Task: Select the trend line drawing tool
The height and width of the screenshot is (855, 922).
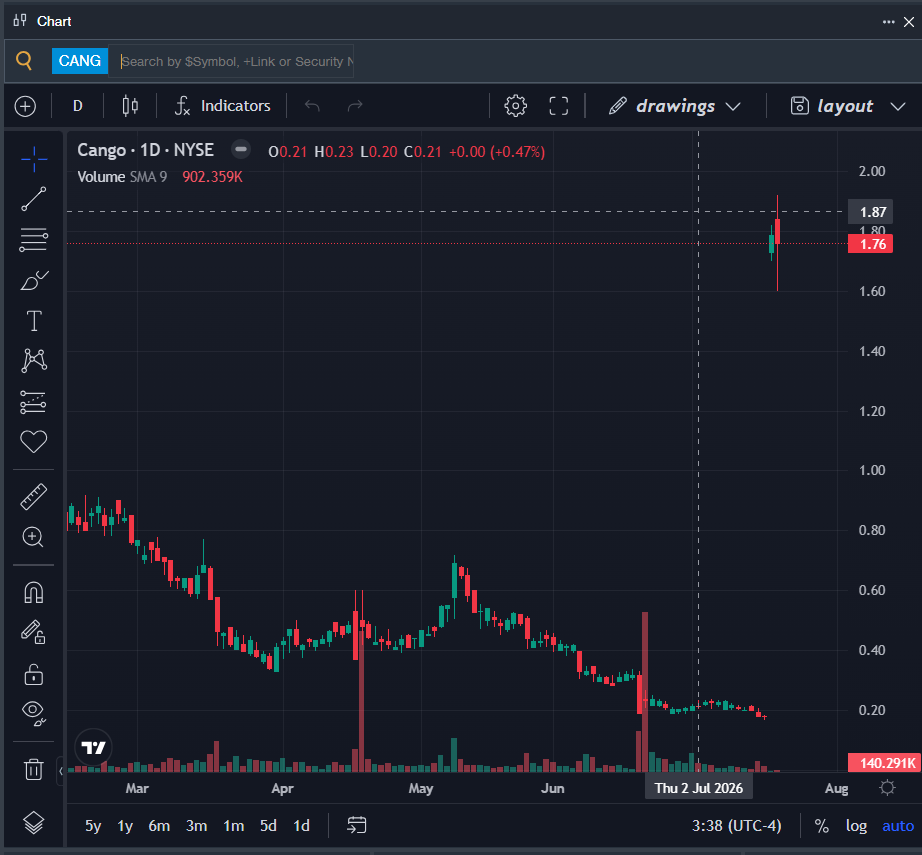Action: [x=34, y=199]
